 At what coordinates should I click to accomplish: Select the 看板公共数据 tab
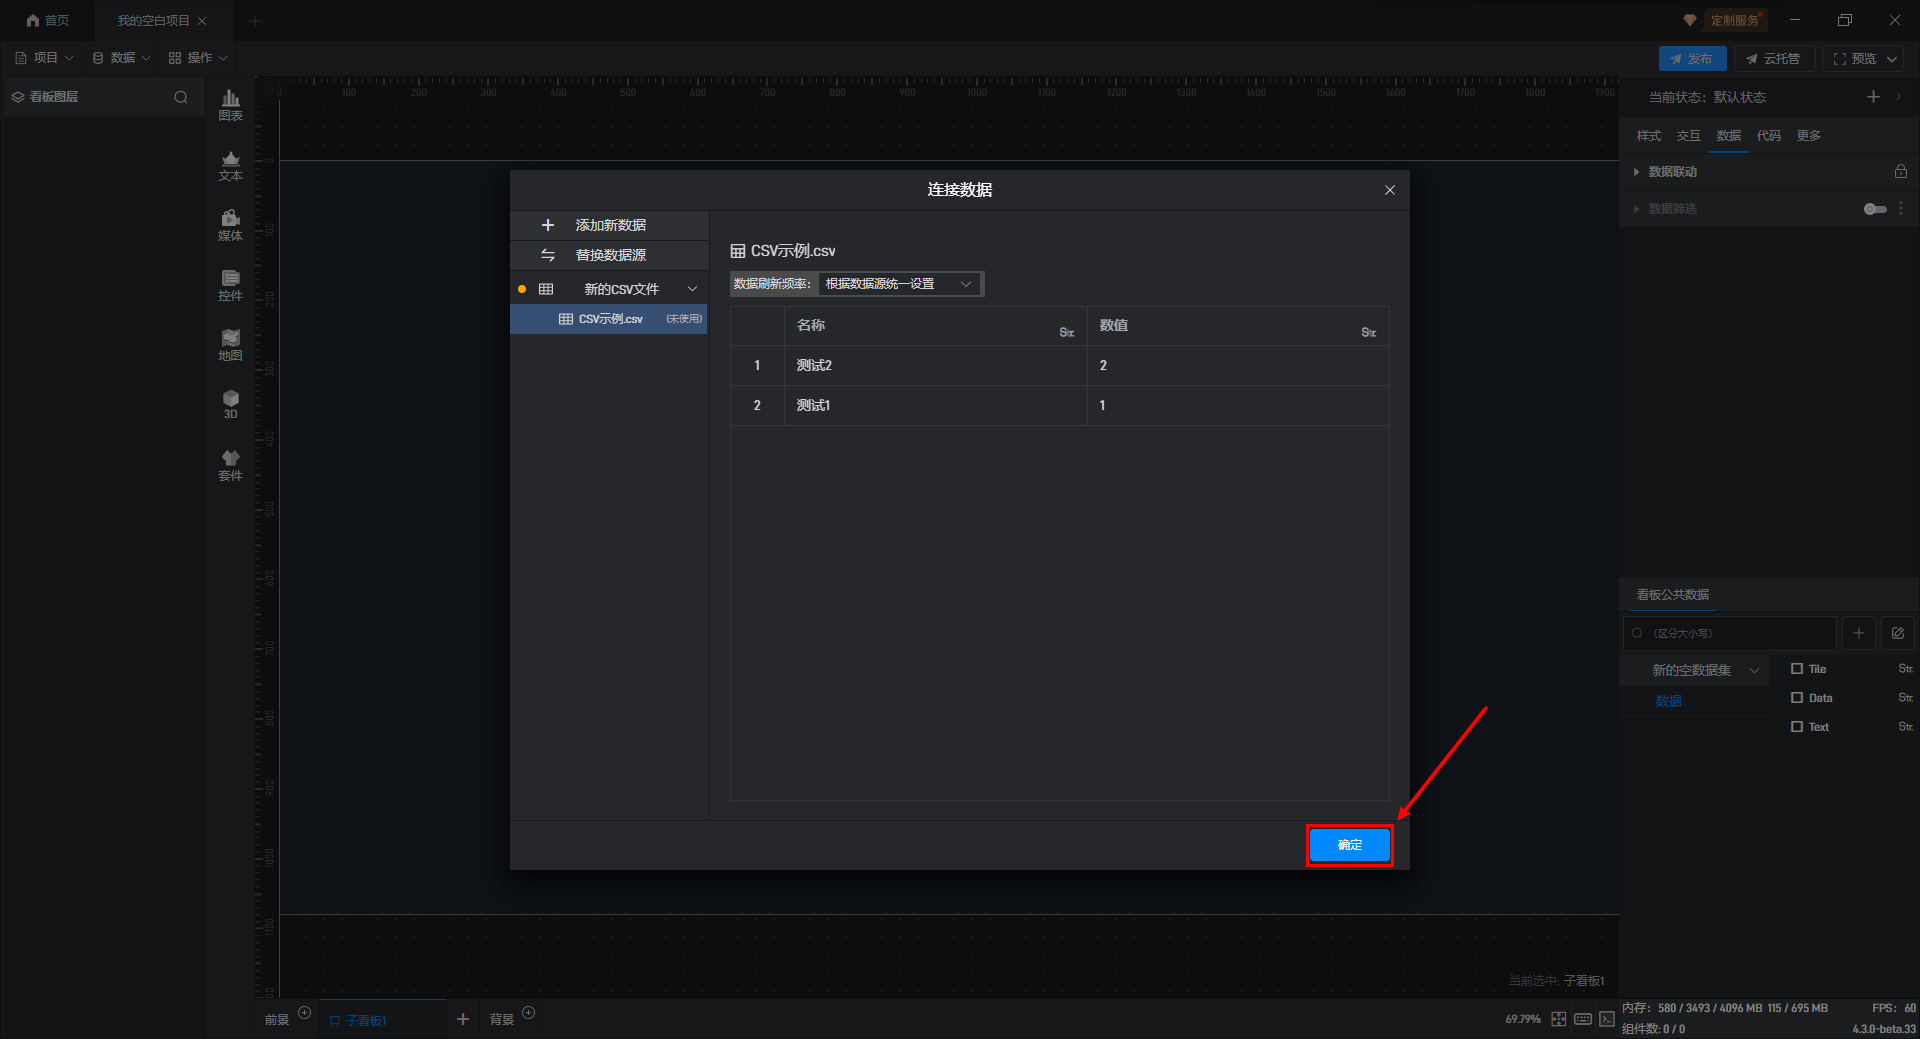click(1672, 595)
